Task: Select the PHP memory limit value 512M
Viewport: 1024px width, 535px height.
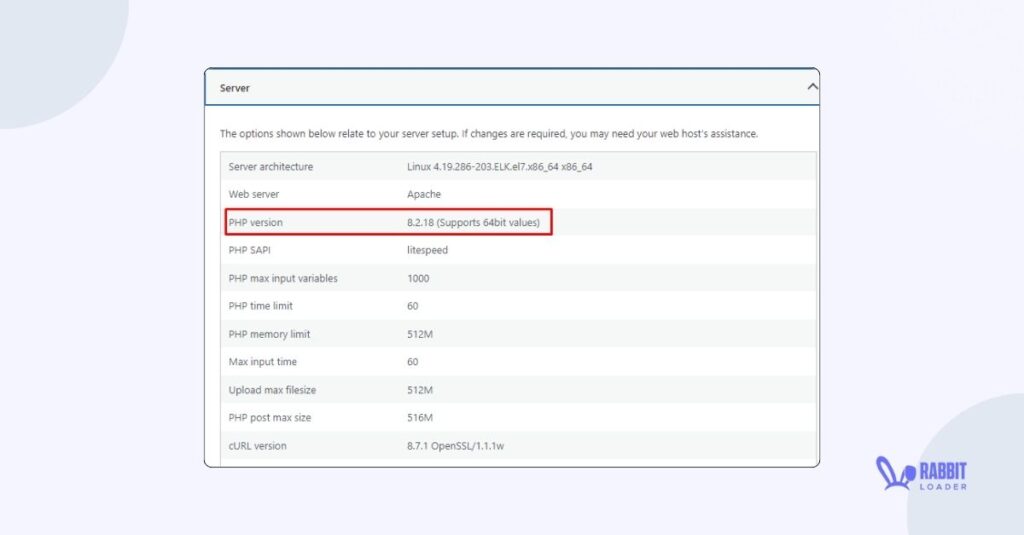Action: (x=420, y=334)
